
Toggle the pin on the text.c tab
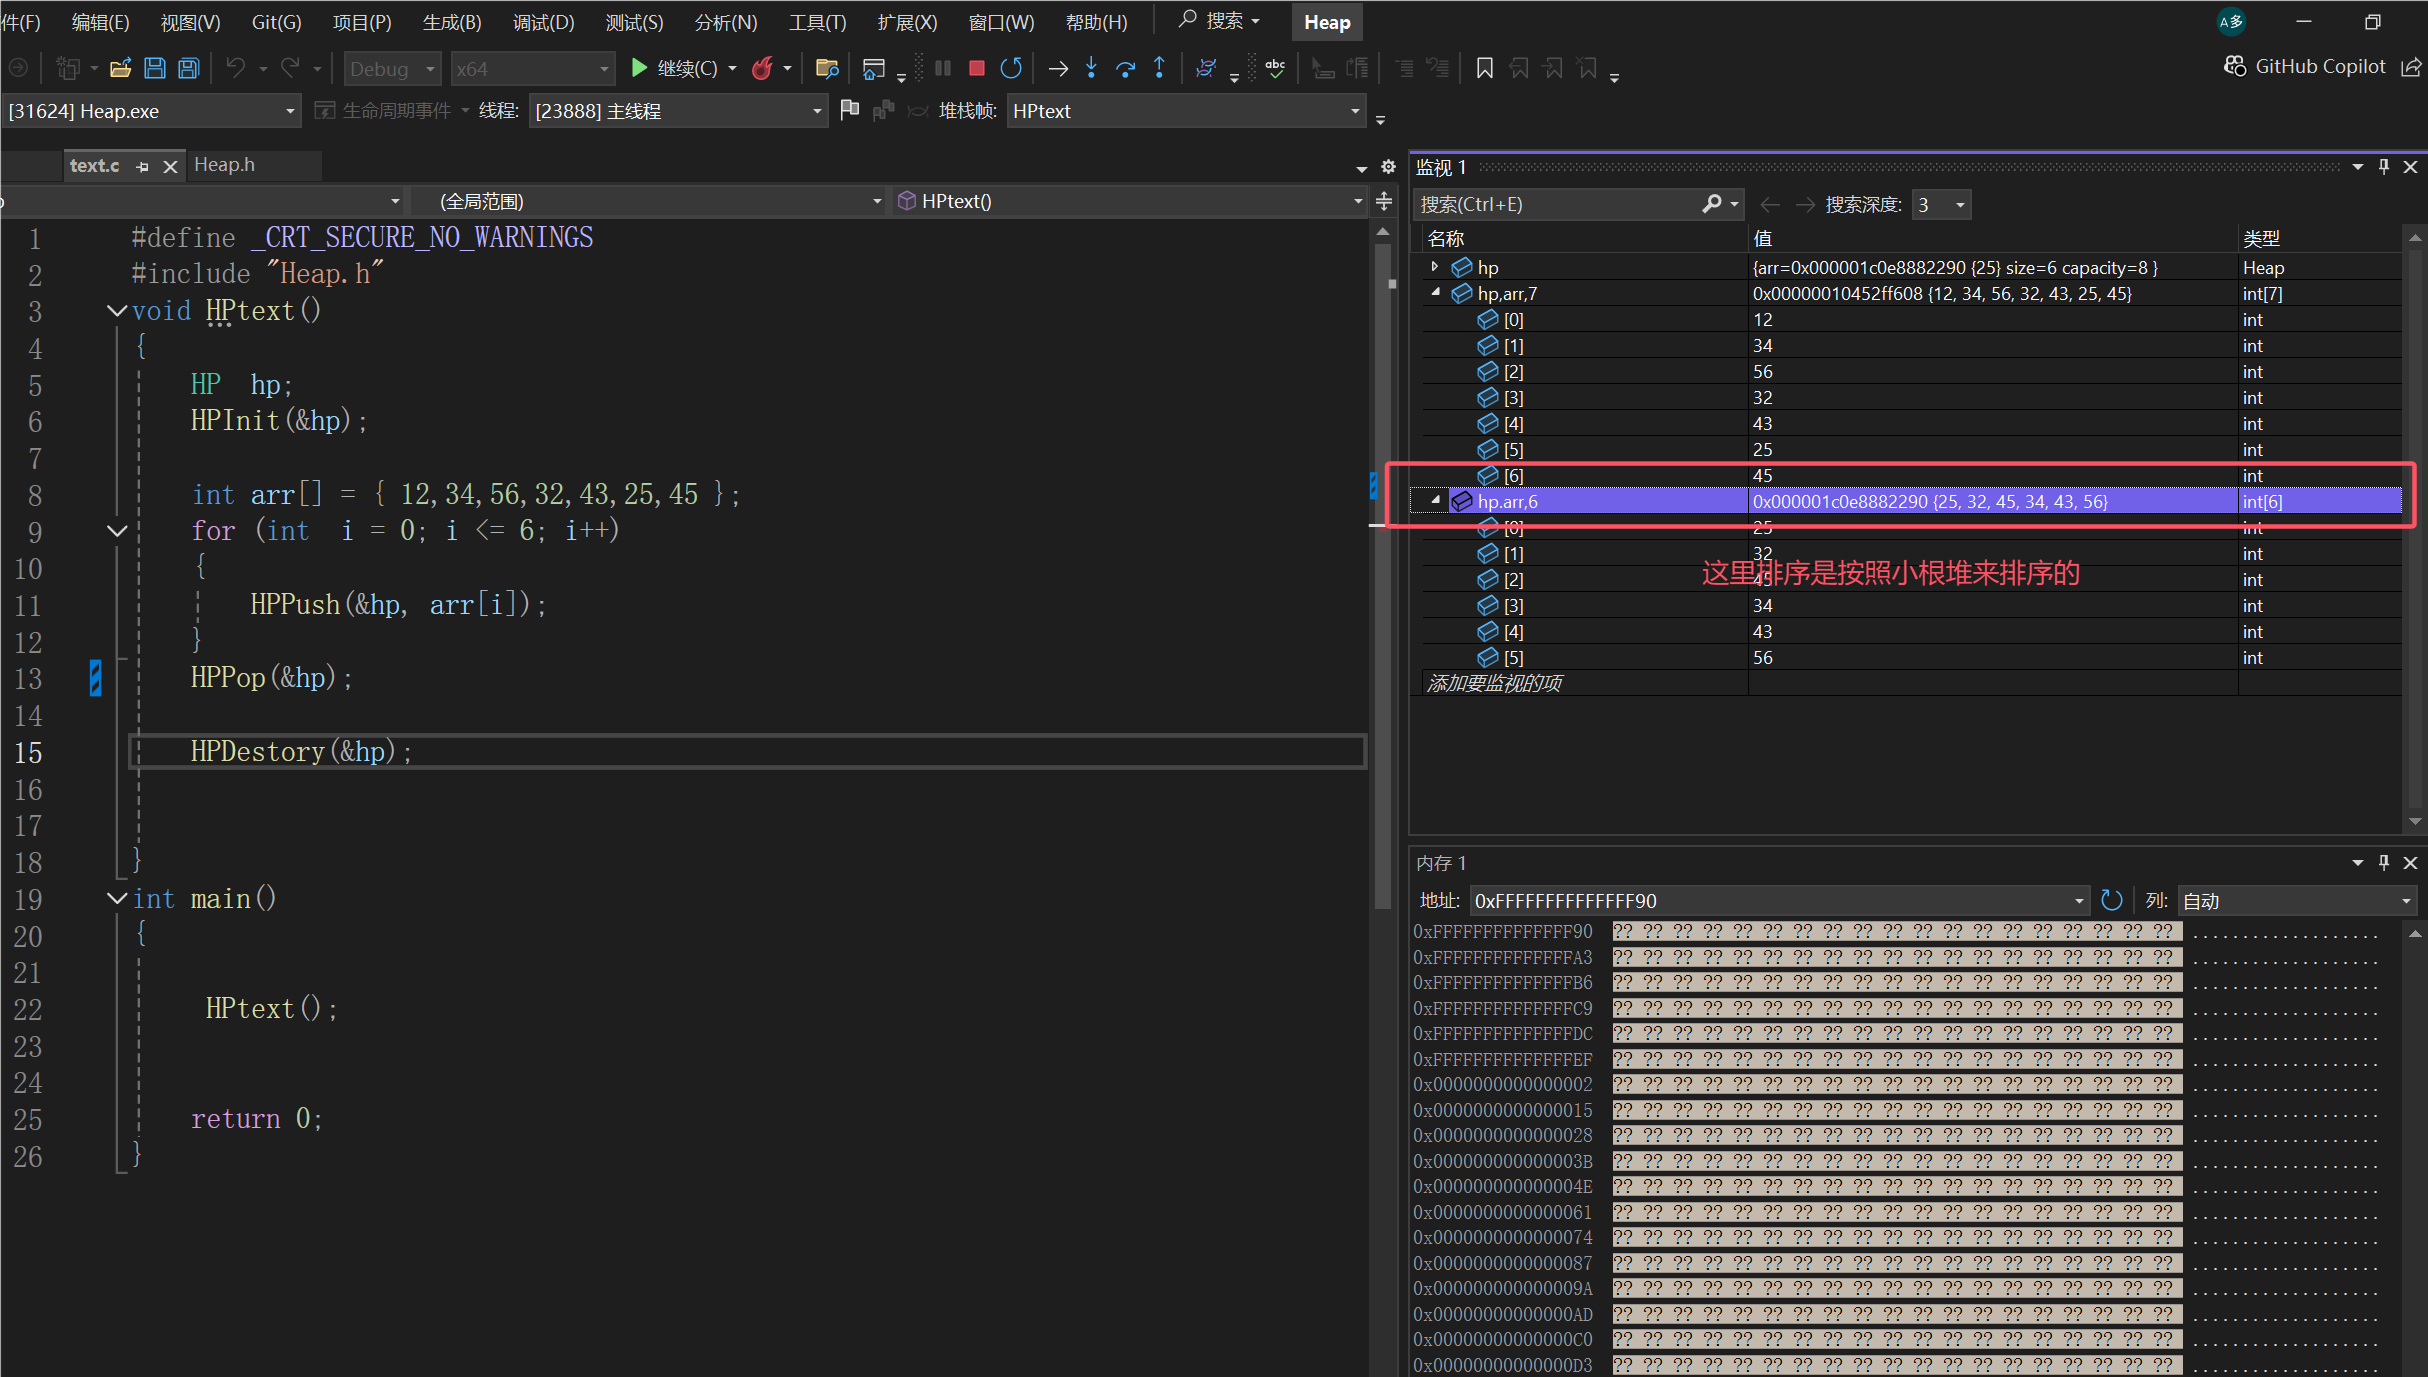[142, 167]
